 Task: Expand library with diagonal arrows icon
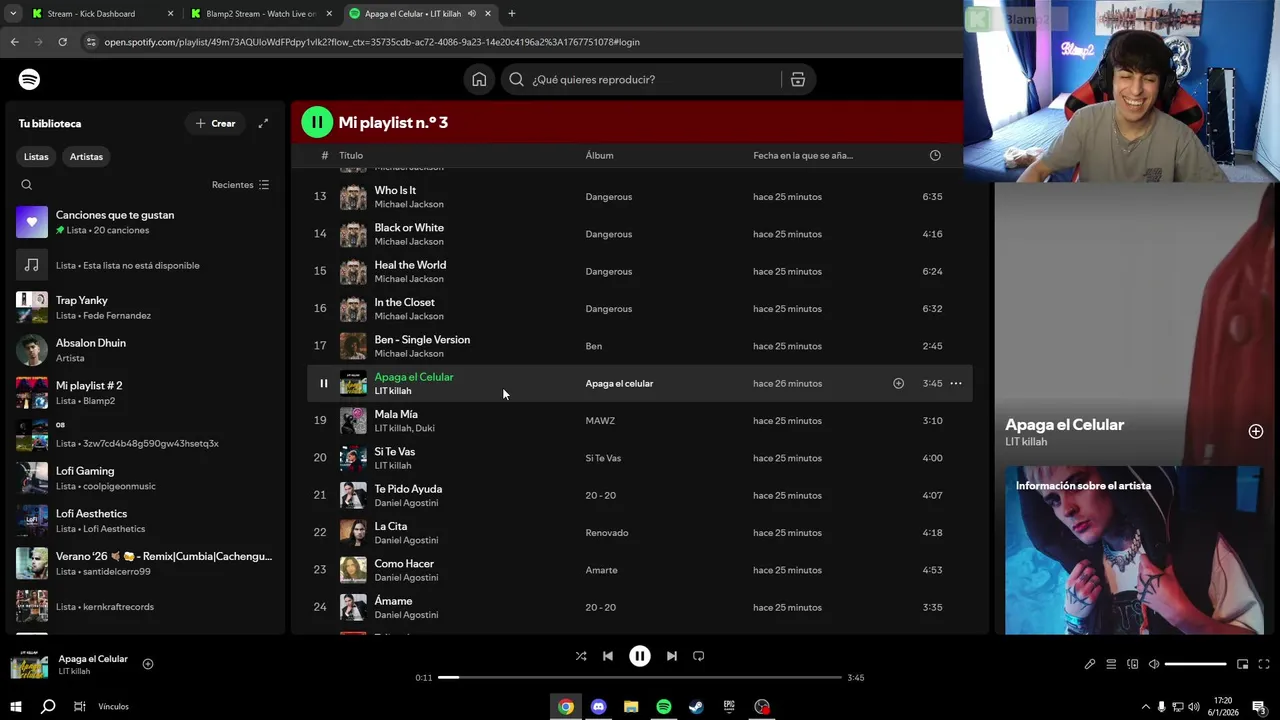tap(263, 123)
